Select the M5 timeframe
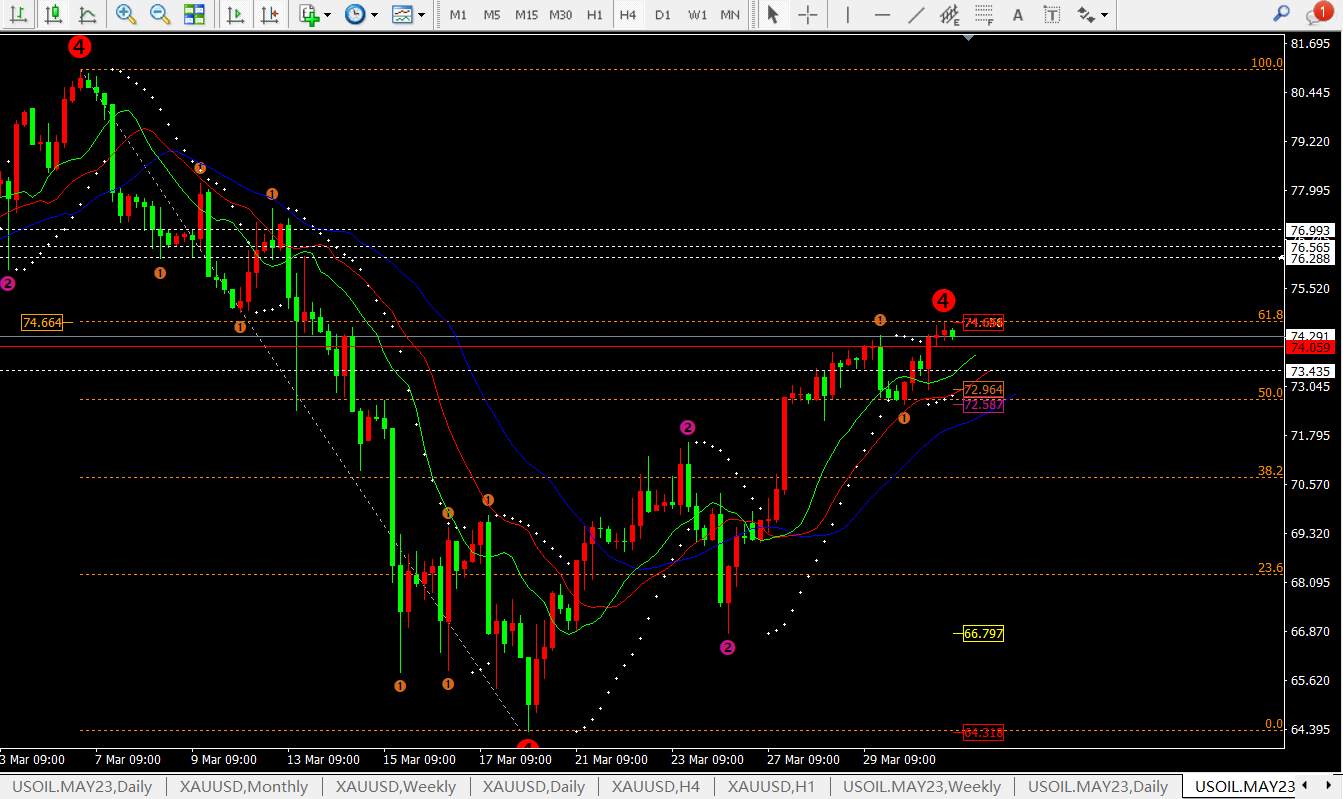Viewport: 1343px width, 799px height. coord(492,15)
